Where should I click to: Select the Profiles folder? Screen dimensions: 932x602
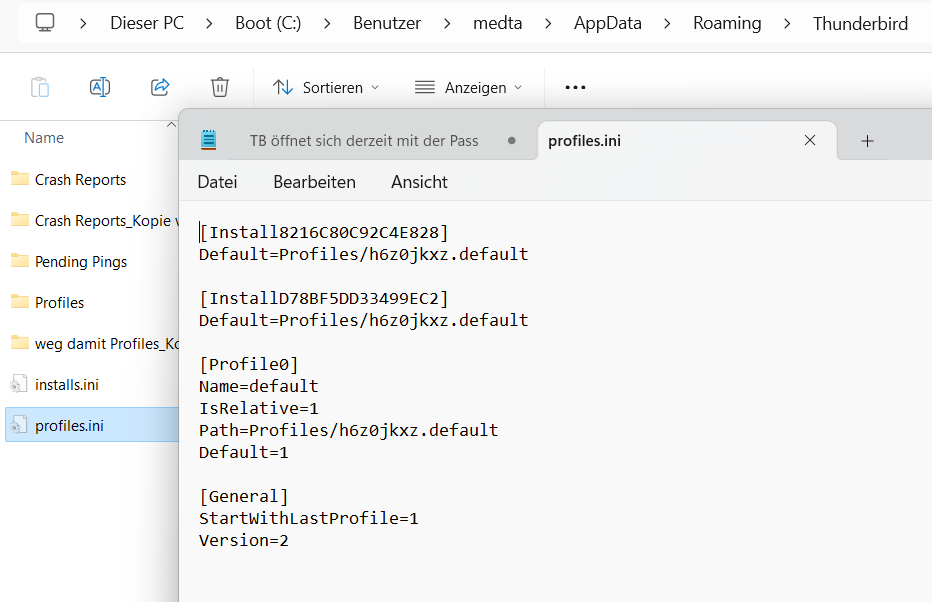pyautogui.click(x=59, y=302)
